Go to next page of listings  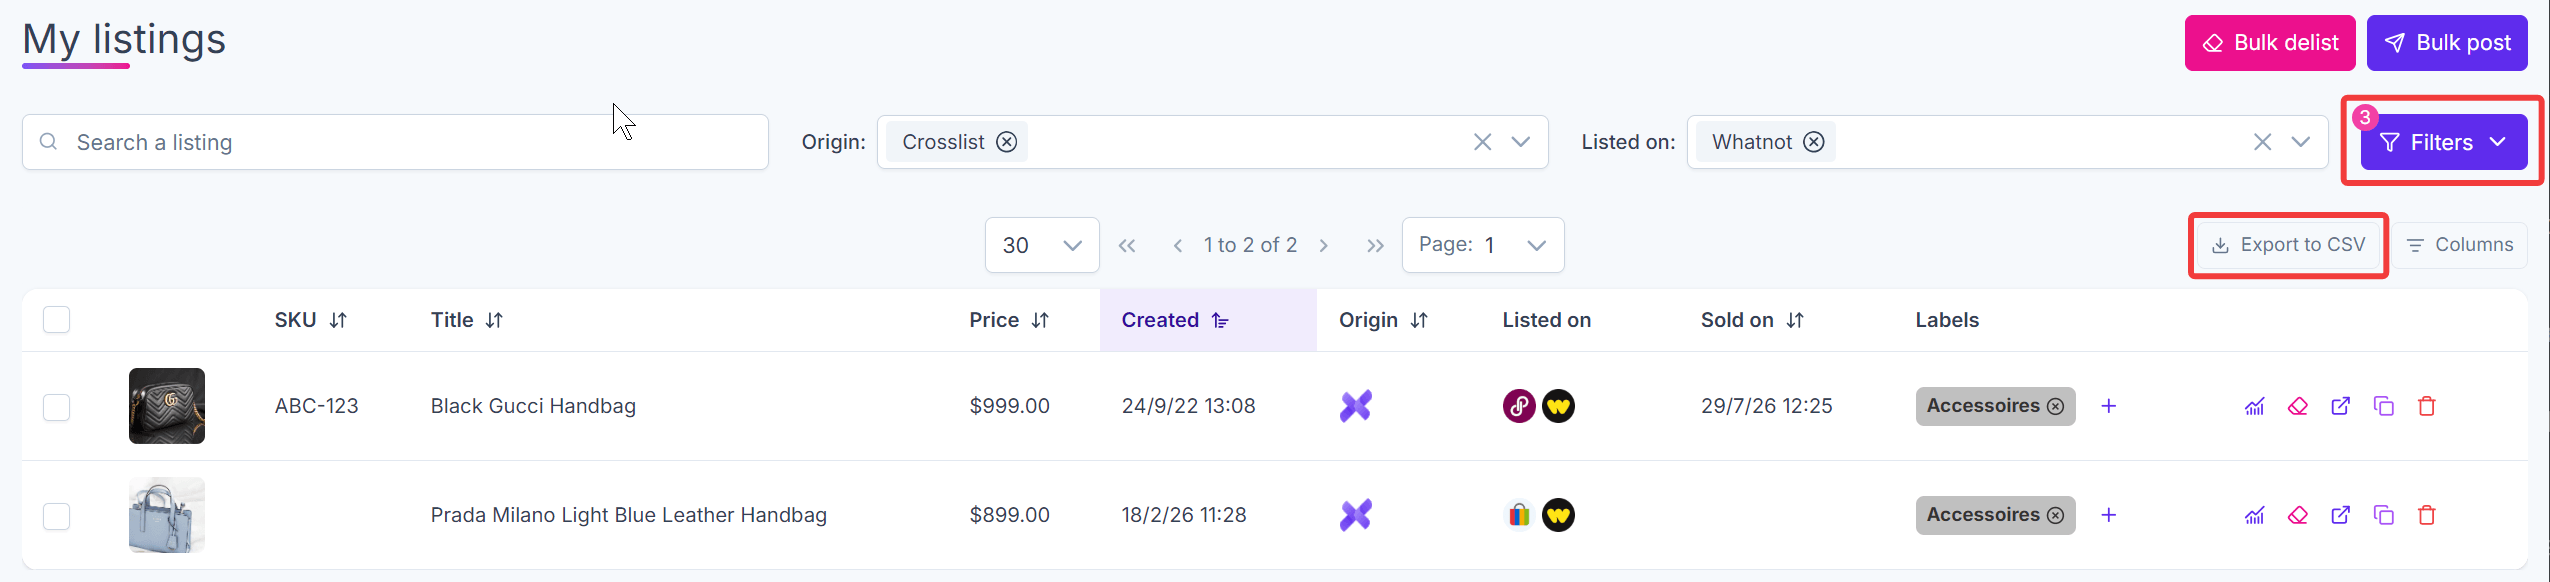1324,245
